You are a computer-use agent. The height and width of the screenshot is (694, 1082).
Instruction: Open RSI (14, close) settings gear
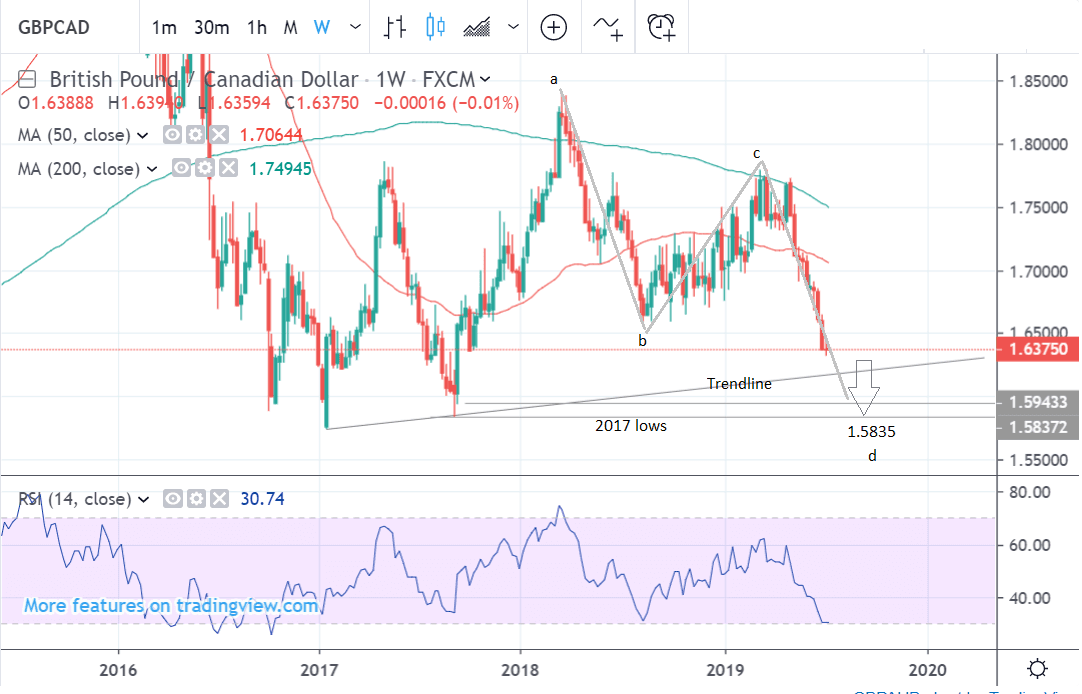coord(194,498)
